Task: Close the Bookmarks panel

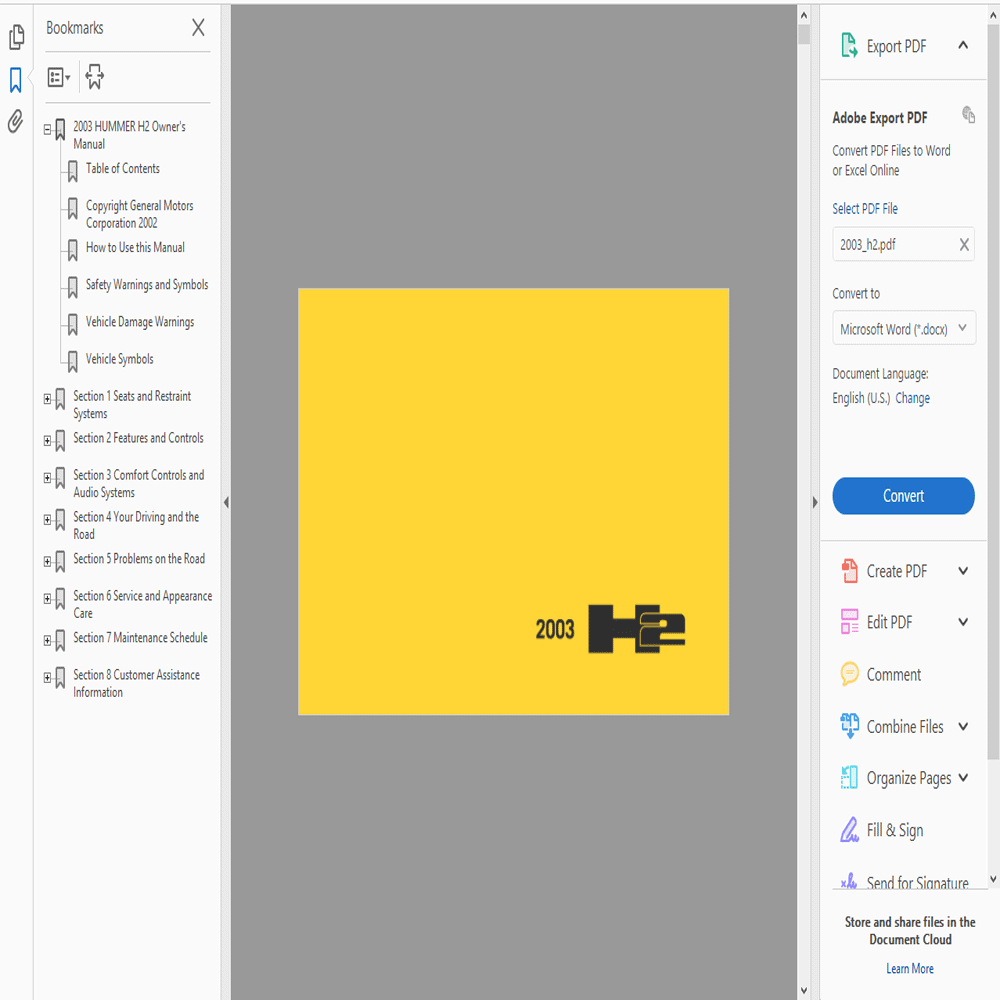Action: click(x=198, y=27)
